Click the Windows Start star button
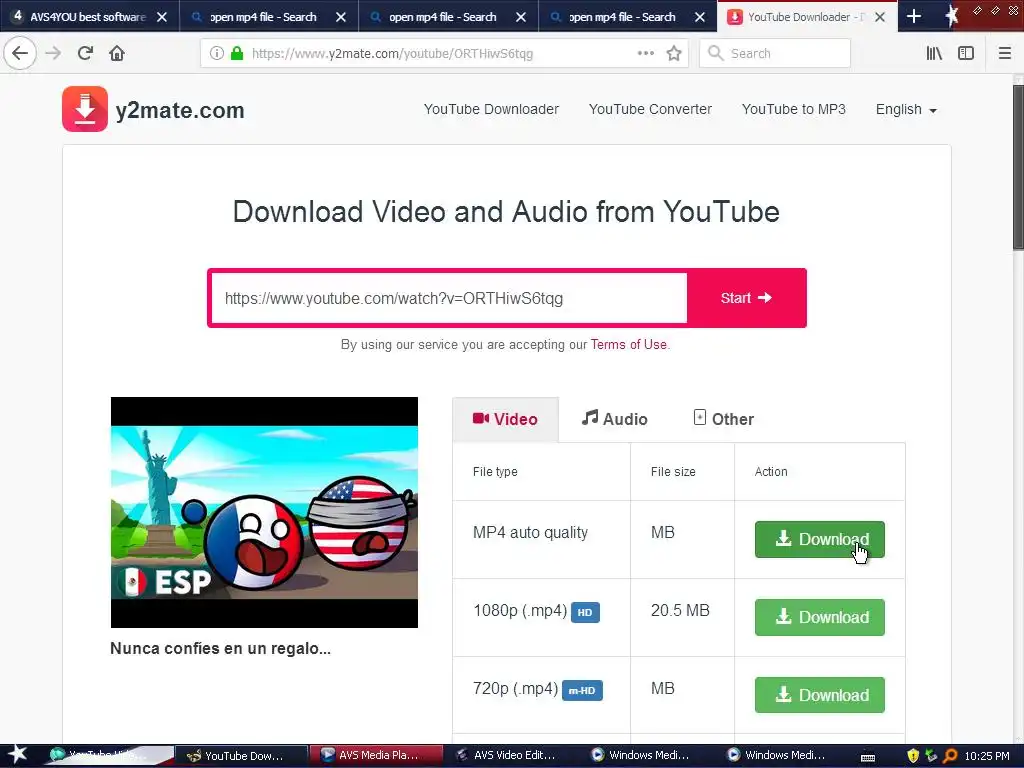This screenshot has height=768, width=1024. [x=17, y=755]
